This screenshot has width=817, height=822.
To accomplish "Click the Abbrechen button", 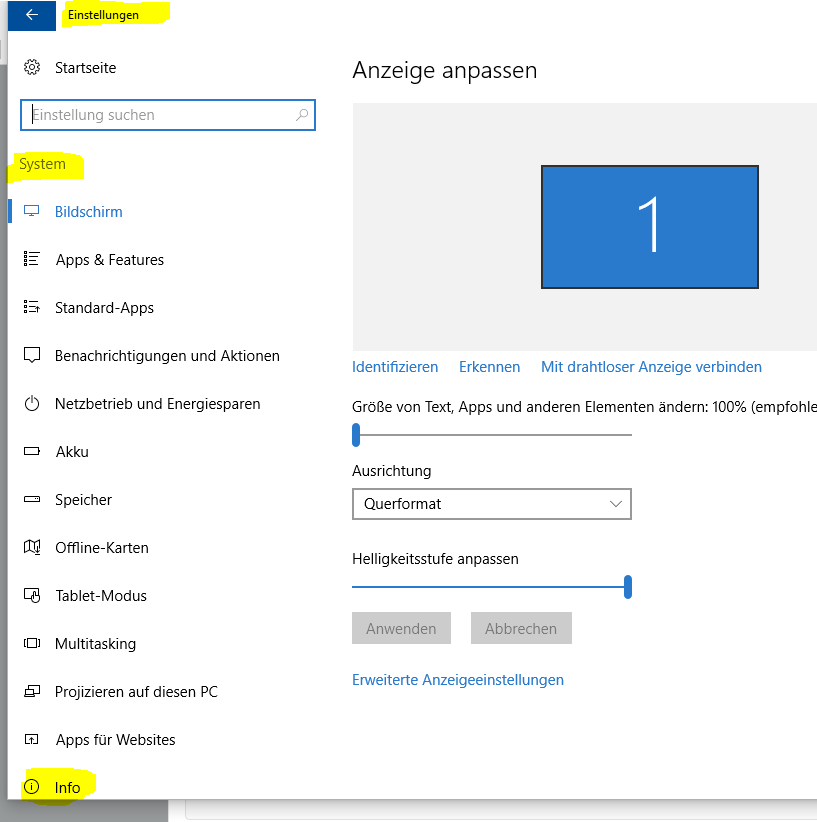I will 521,628.
